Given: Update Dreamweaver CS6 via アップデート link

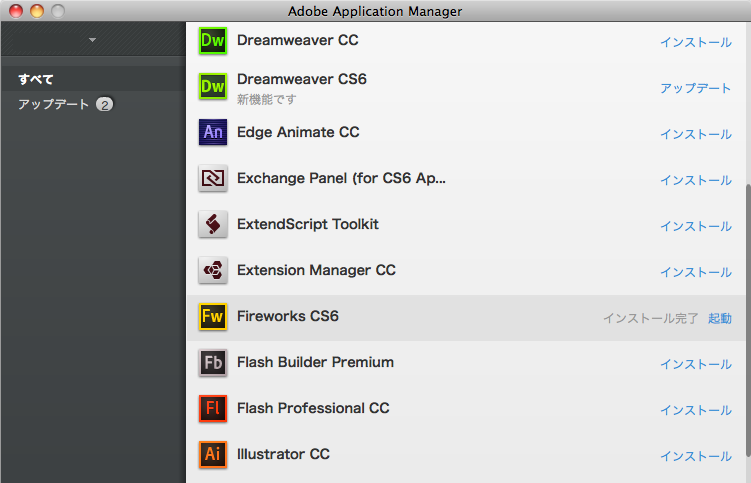Looking at the screenshot, I should click(x=696, y=88).
